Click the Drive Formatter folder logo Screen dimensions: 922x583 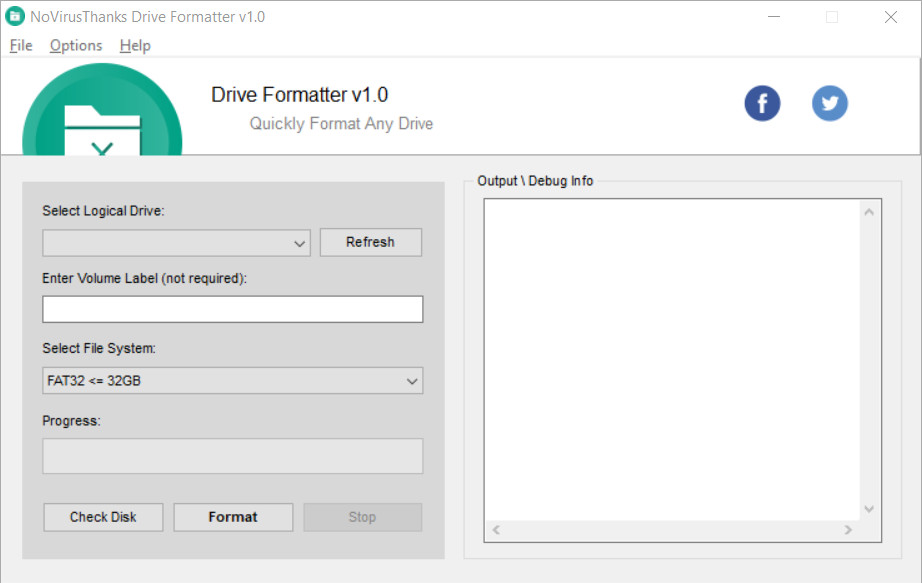click(102, 109)
